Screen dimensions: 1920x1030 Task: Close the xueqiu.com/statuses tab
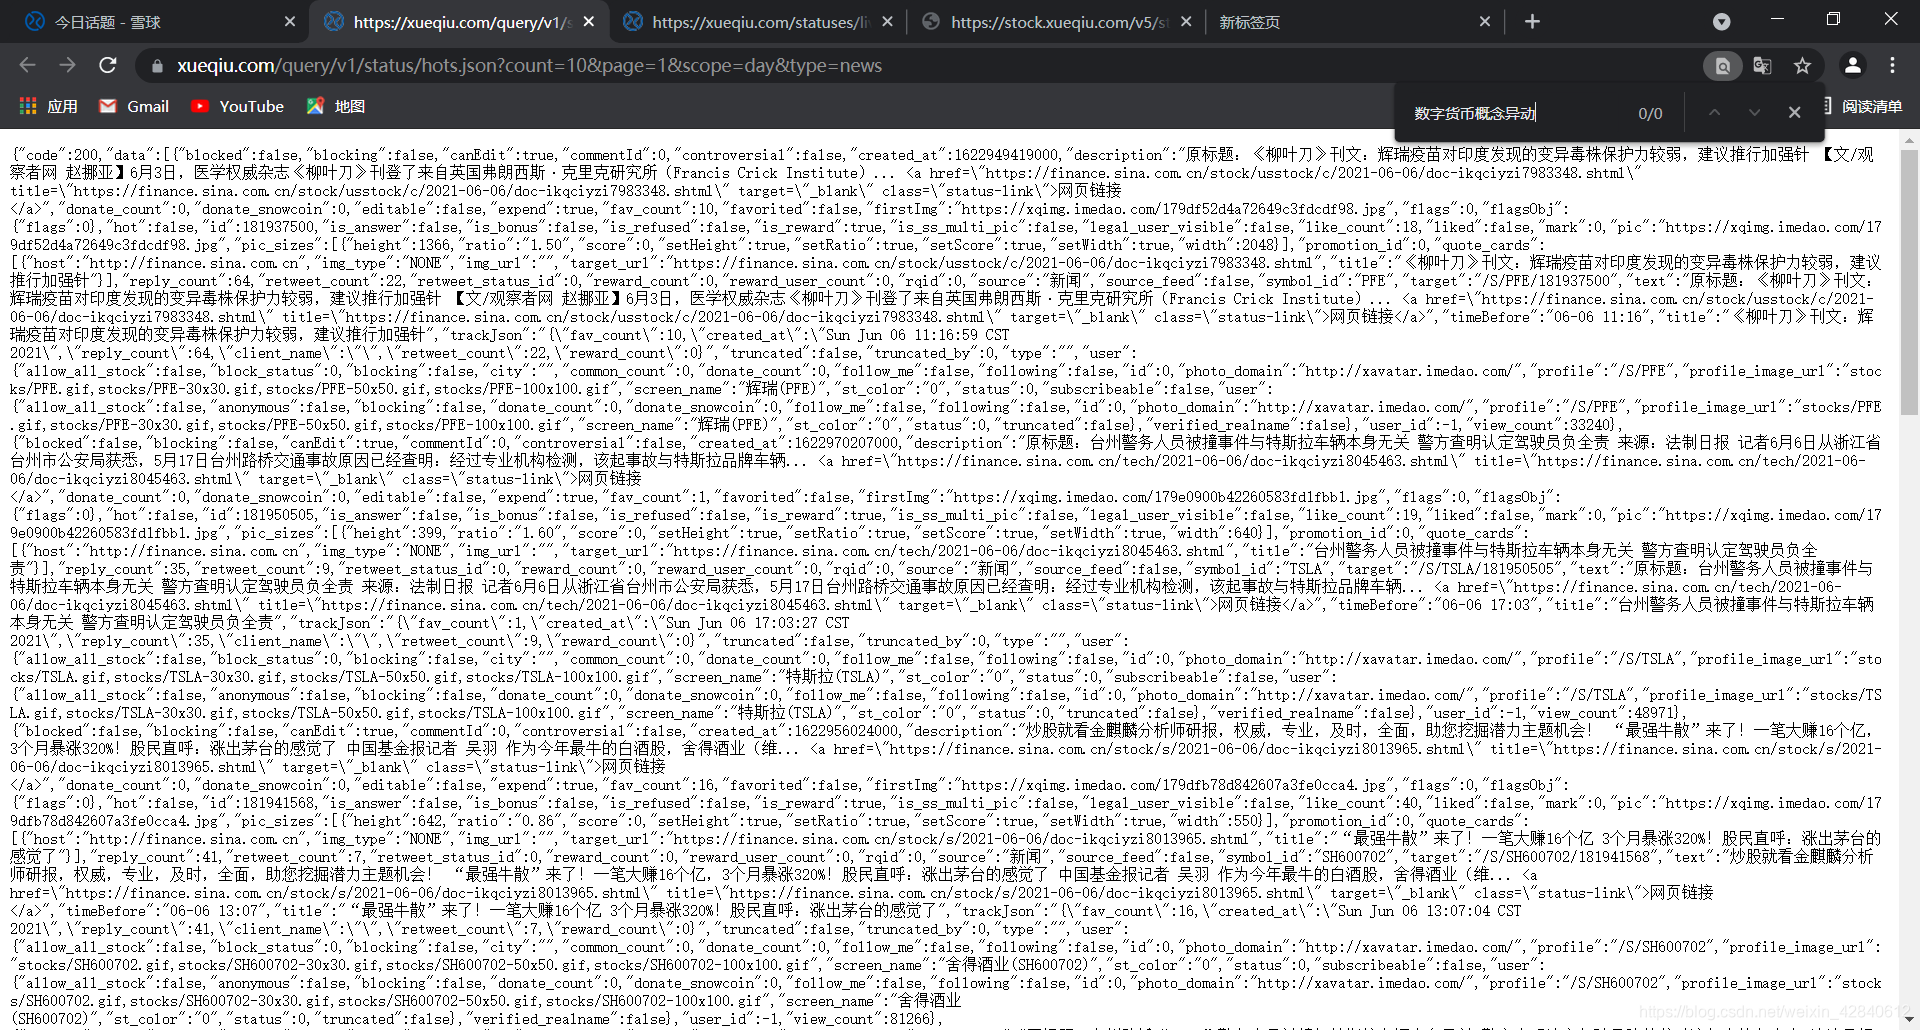(x=887, y=22)
